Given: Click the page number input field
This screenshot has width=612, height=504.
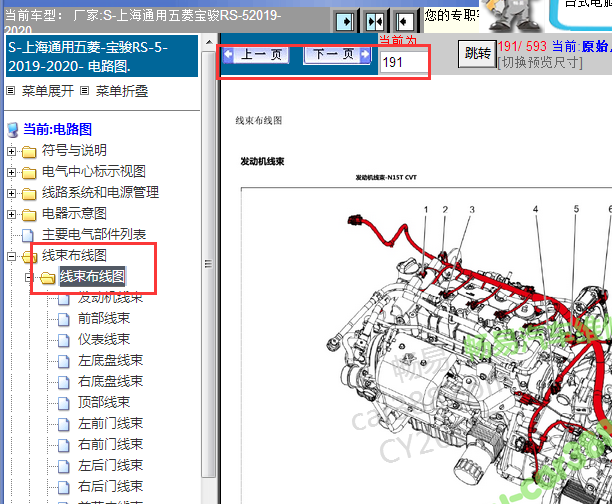Looking at the screenshot, I should (403, 63).
